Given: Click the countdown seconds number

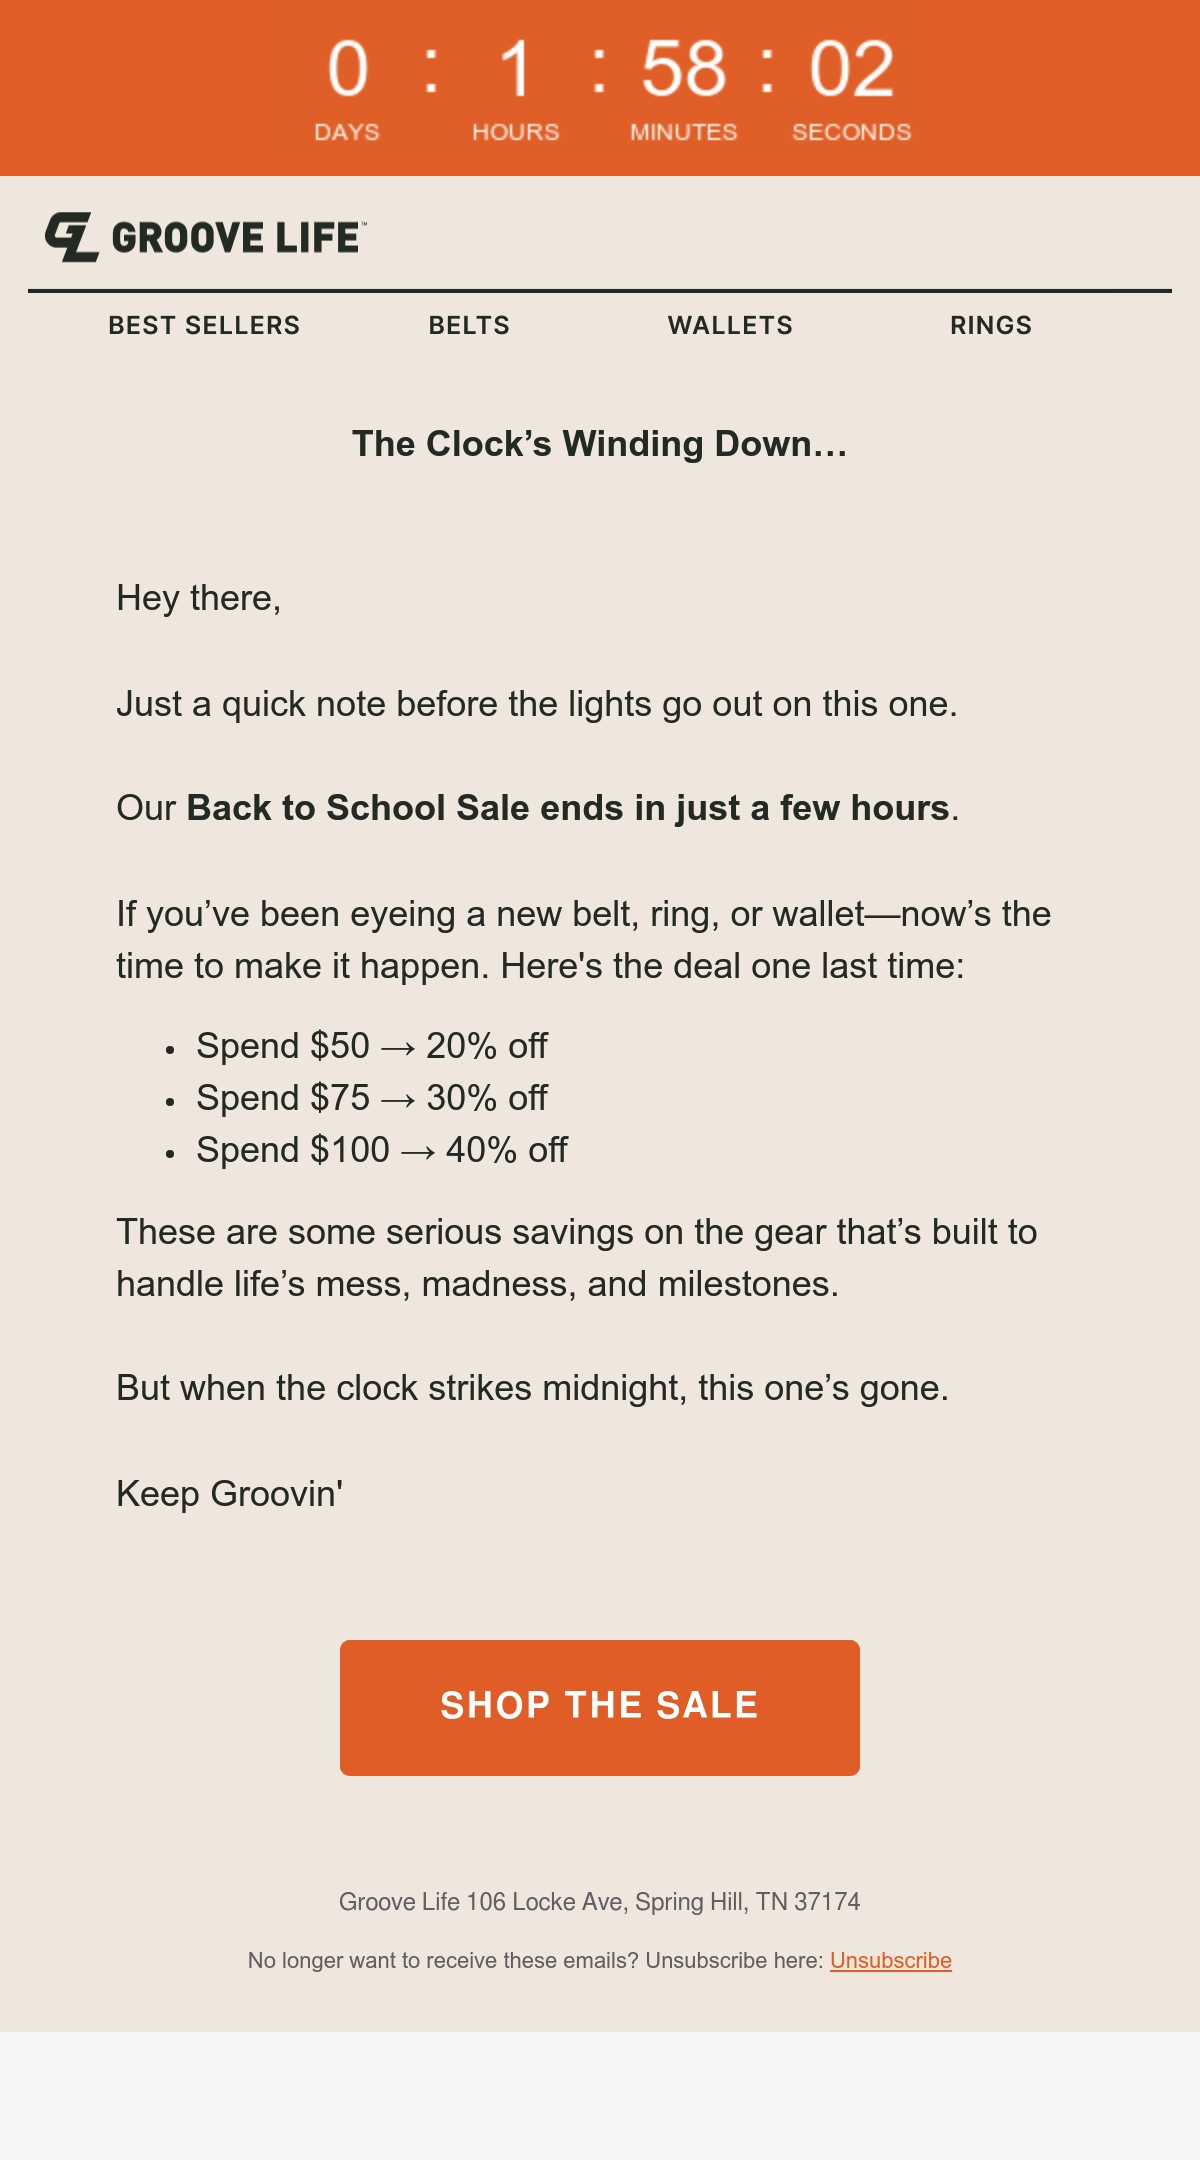Looking at the screenshot, I should [852, 69].
